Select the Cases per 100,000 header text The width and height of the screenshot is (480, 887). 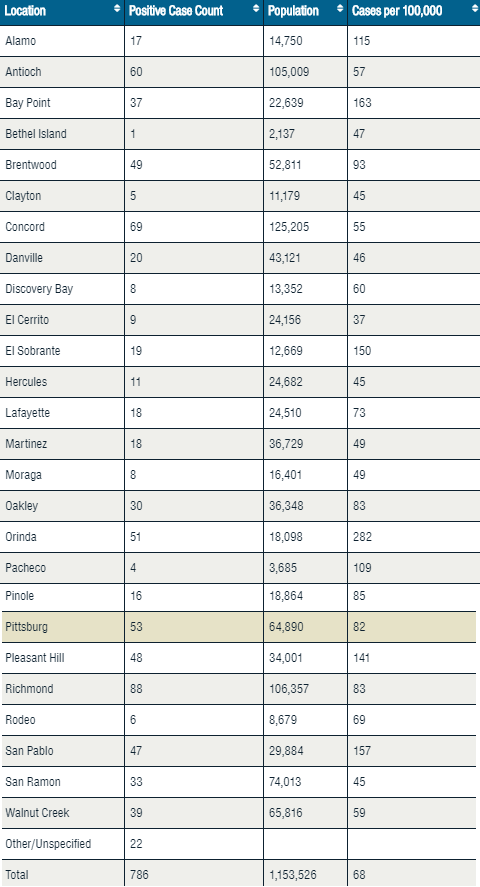(x=397, y=11)
